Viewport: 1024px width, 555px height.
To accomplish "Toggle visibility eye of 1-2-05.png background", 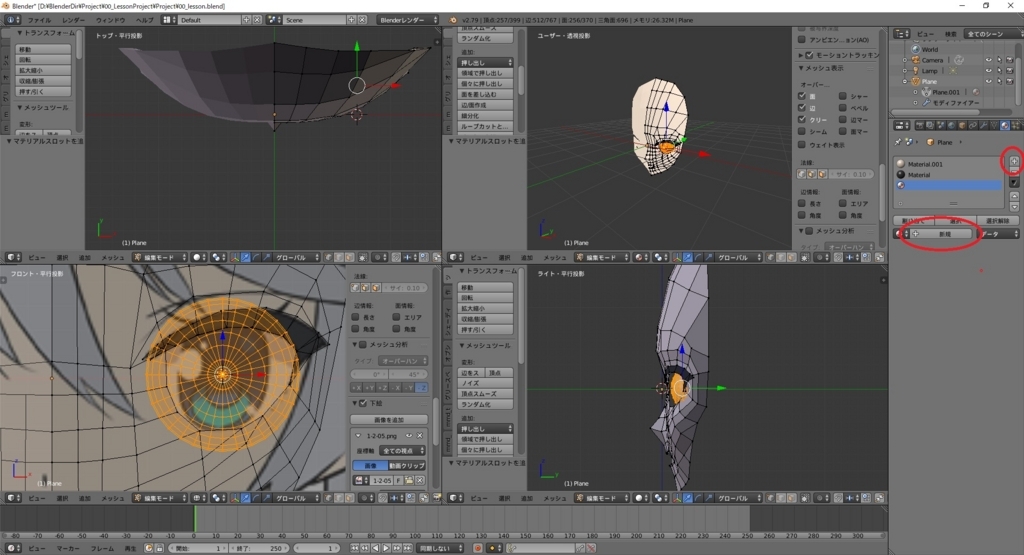I will (409, 436).
